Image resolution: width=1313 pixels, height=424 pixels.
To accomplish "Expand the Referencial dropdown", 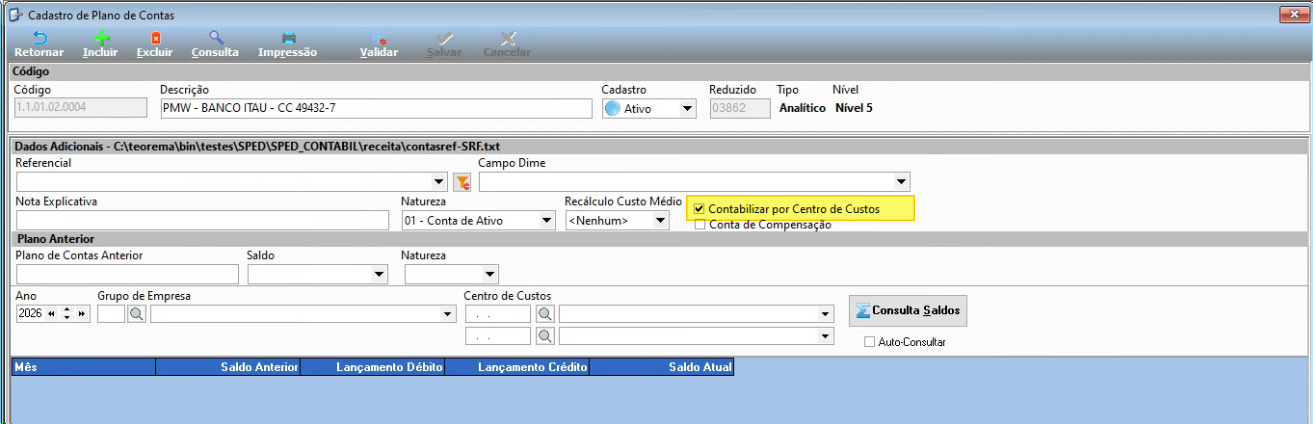I will [x=441, y=182].
